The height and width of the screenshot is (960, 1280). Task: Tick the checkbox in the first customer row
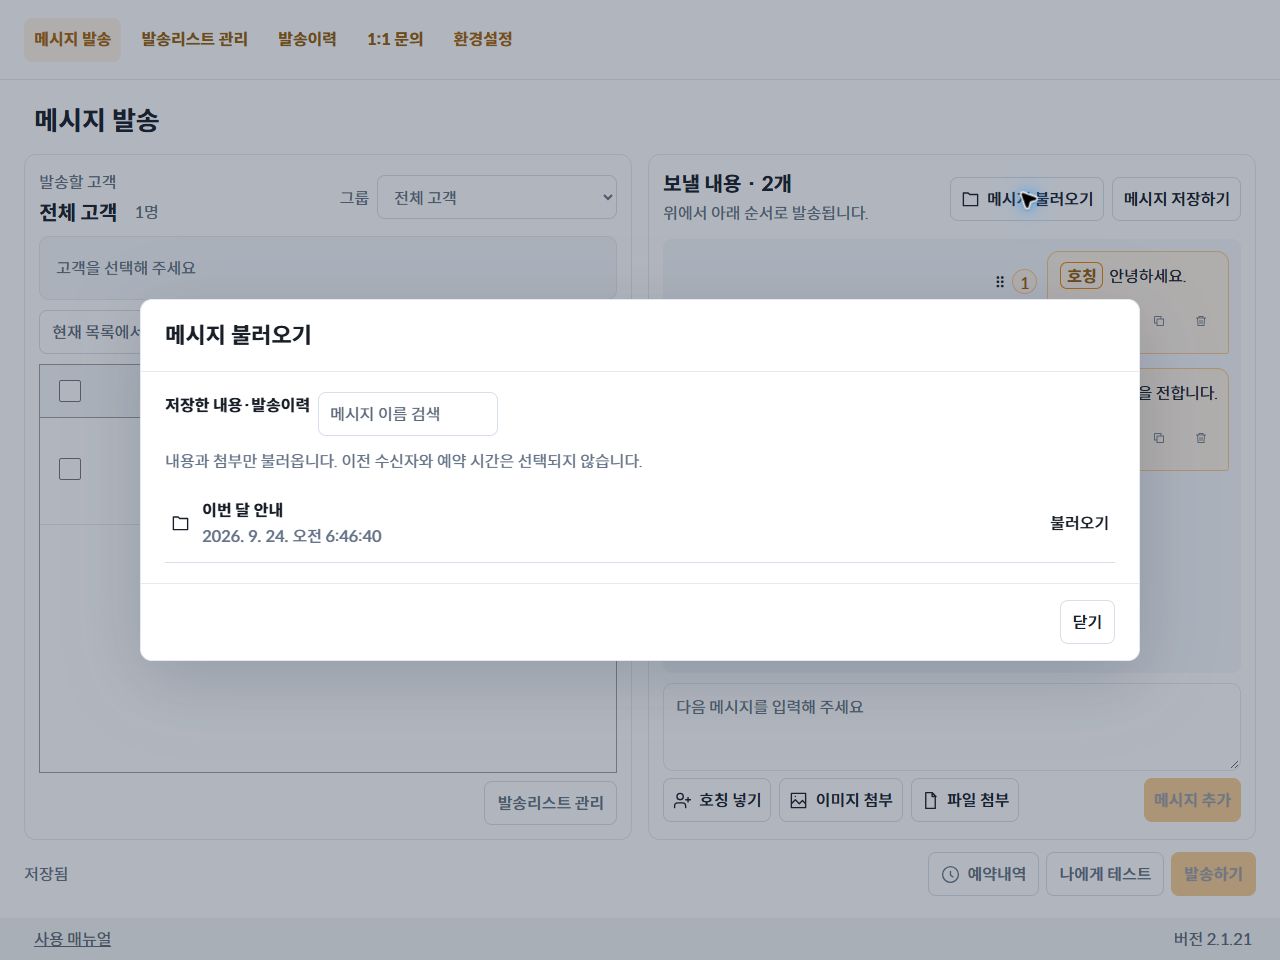click(x=70, y=469)
